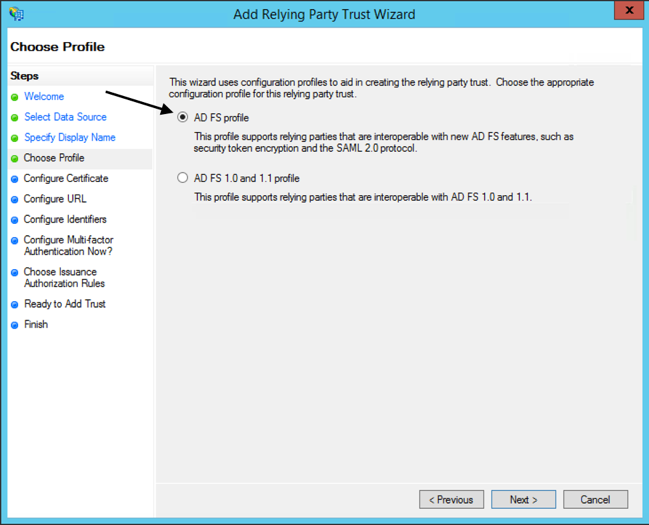This screenshot has height=525, width=649.
Task: Click the Configure Certificate step text
Action: point(66,178)
